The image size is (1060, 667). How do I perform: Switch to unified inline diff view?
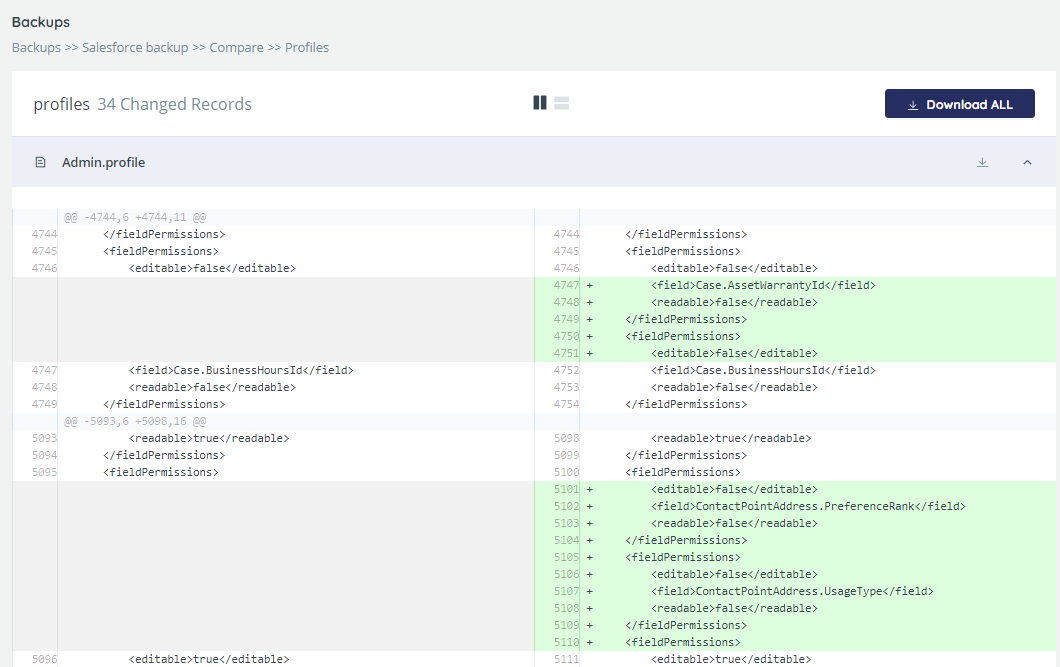click(561, 103)
